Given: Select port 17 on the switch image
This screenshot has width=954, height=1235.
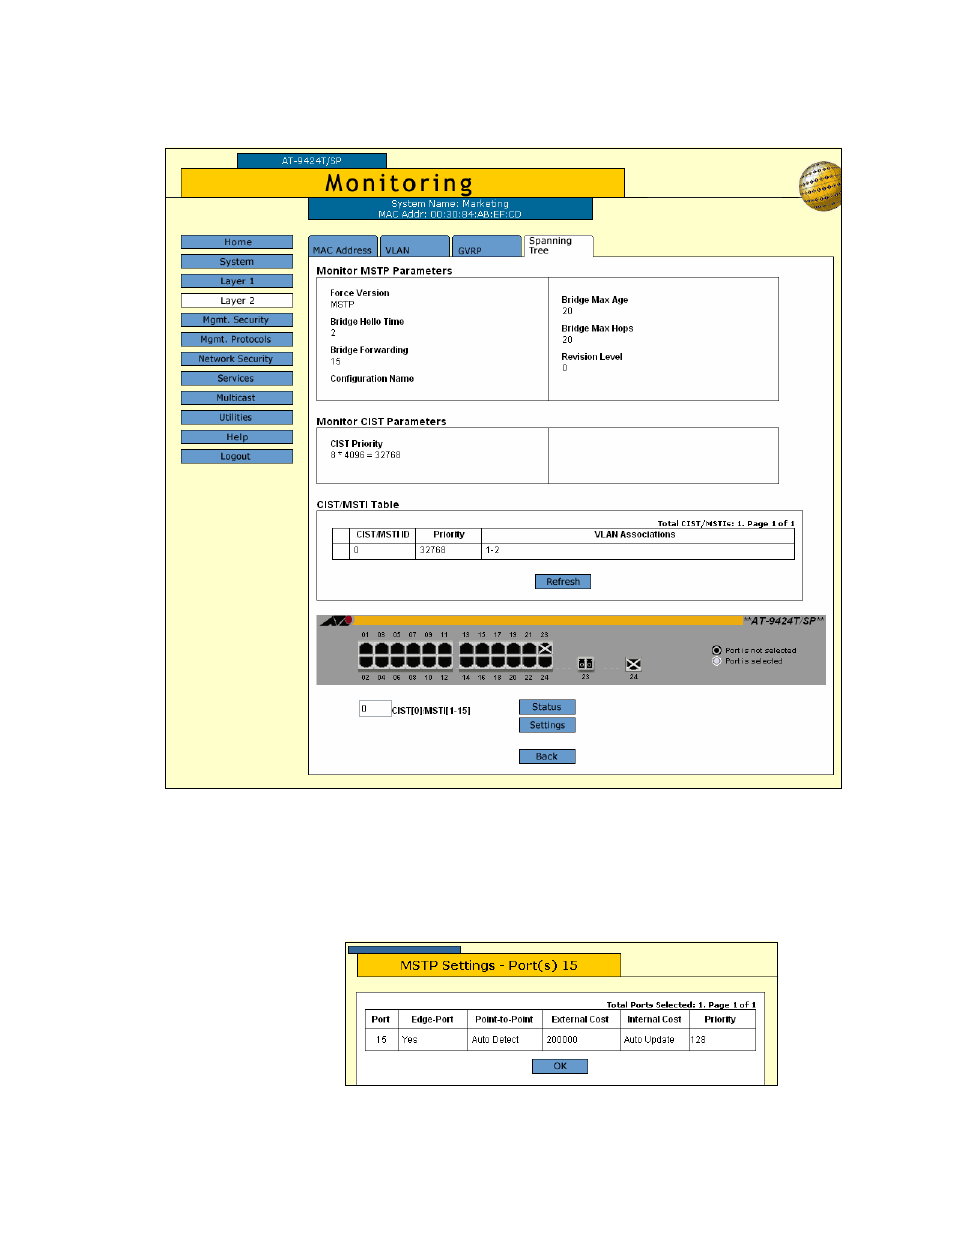Looking at the screenshot, I should [x=497, y=649].
